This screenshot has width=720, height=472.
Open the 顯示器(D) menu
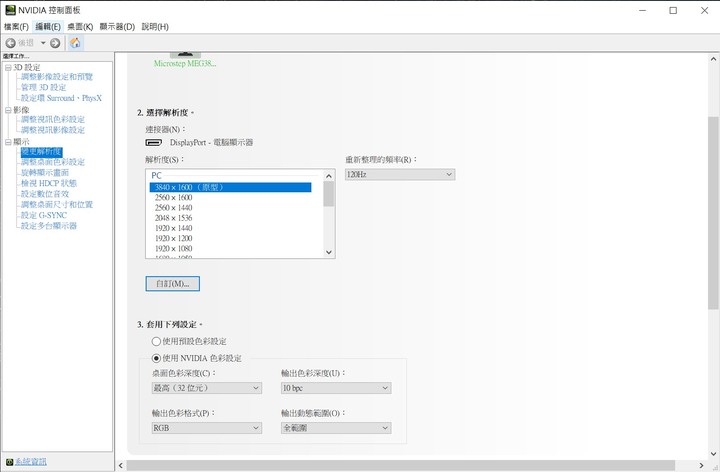click(x=117, y=27)
